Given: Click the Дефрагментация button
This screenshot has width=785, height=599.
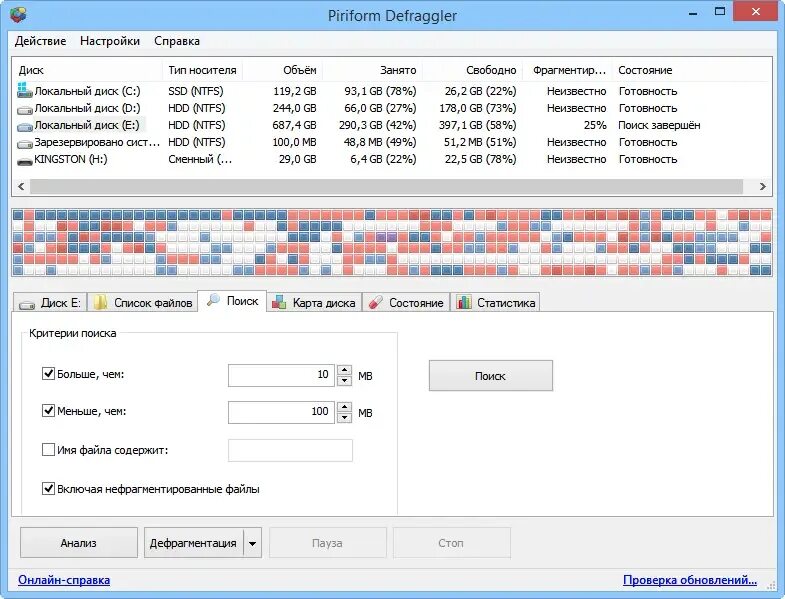Looking at the screenshot, I should 194,543.
